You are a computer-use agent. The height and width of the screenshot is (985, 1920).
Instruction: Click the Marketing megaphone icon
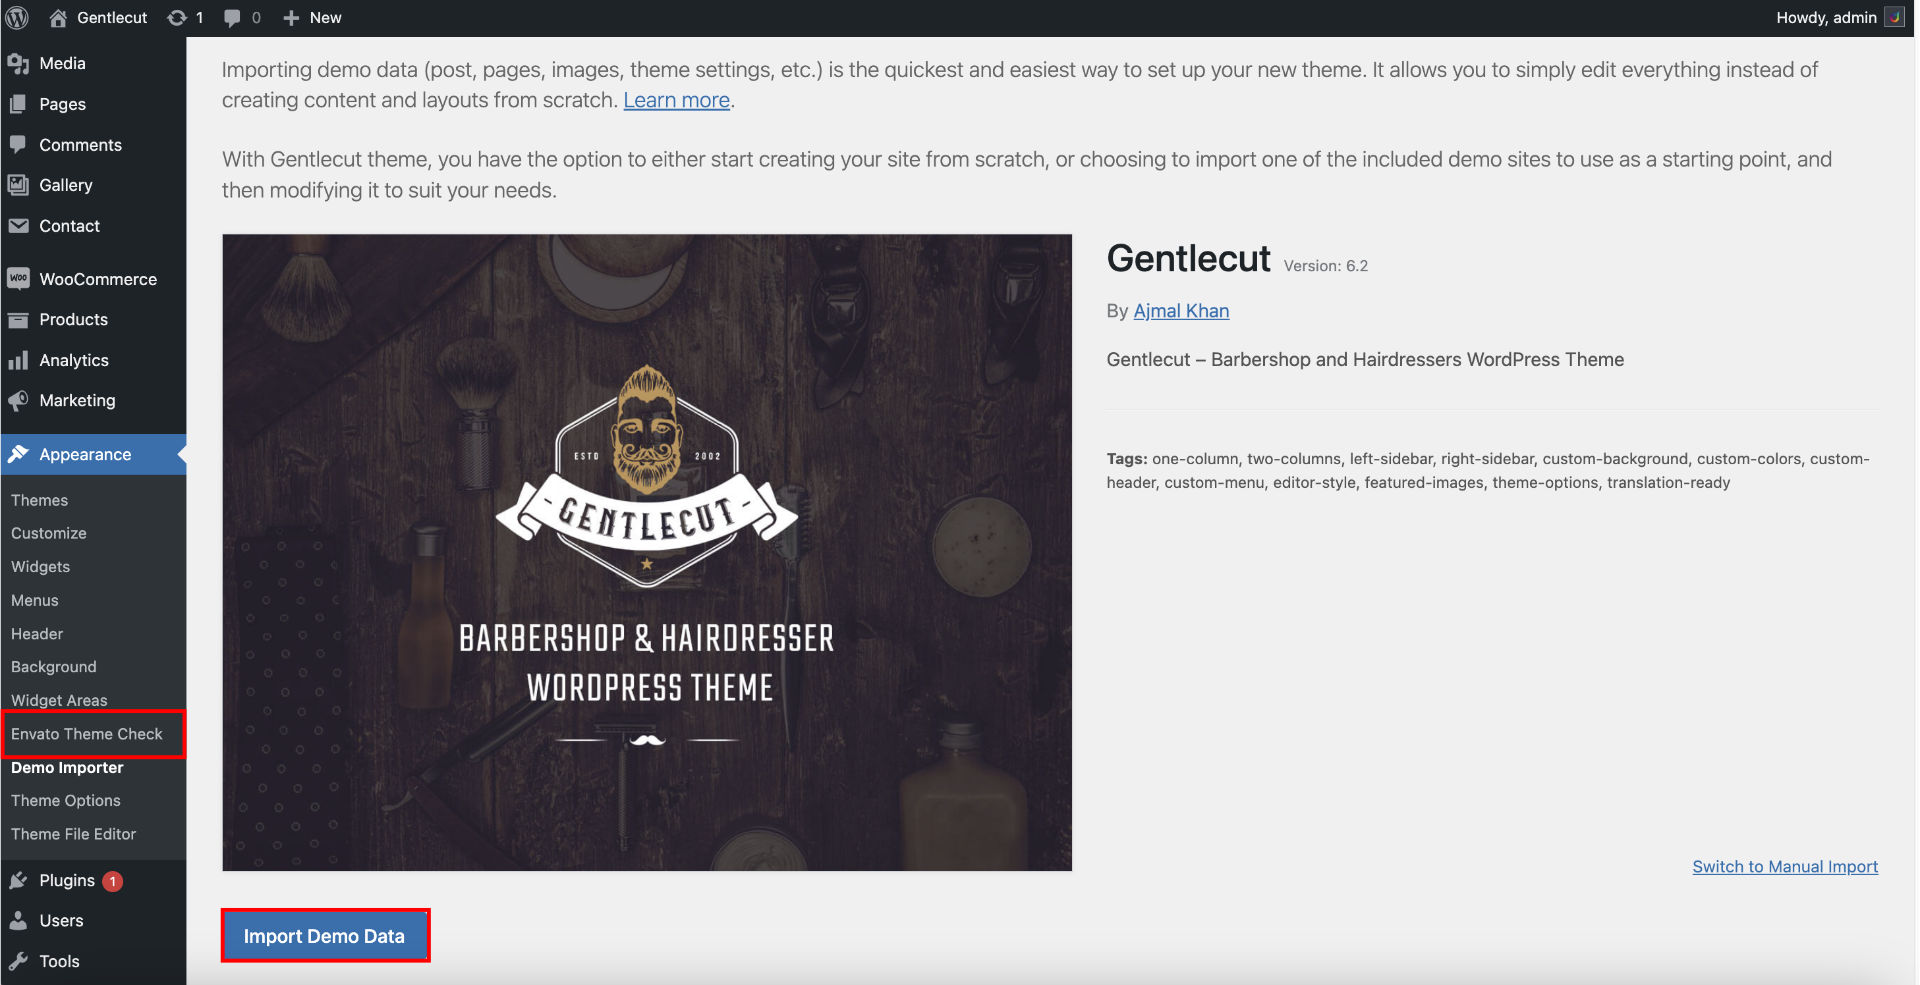click(18, 401)
